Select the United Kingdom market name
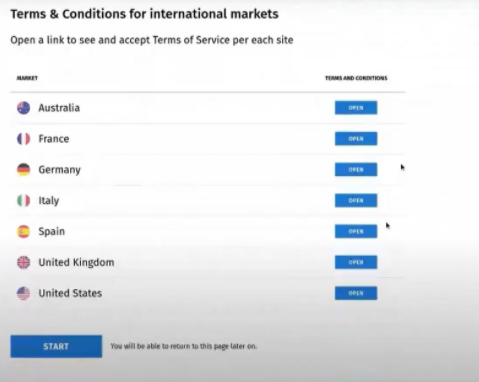The image size is (479, 382). [76, 262]
